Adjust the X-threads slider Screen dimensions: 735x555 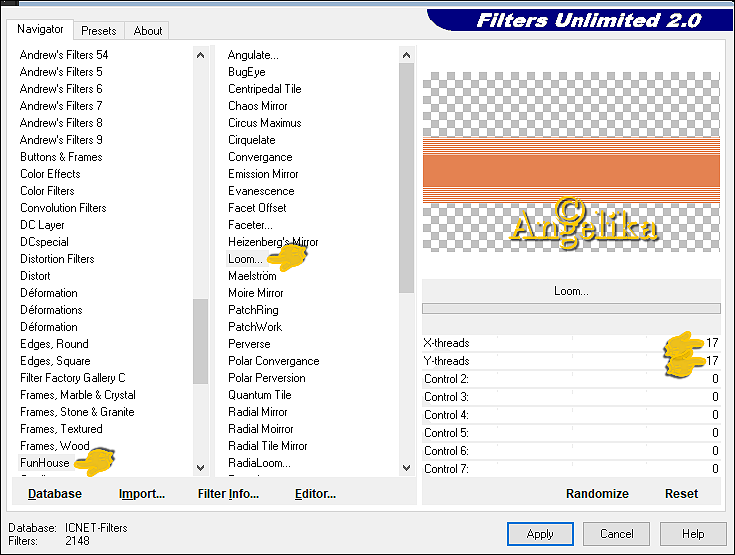pyautogui.click(x=571, y=343)
